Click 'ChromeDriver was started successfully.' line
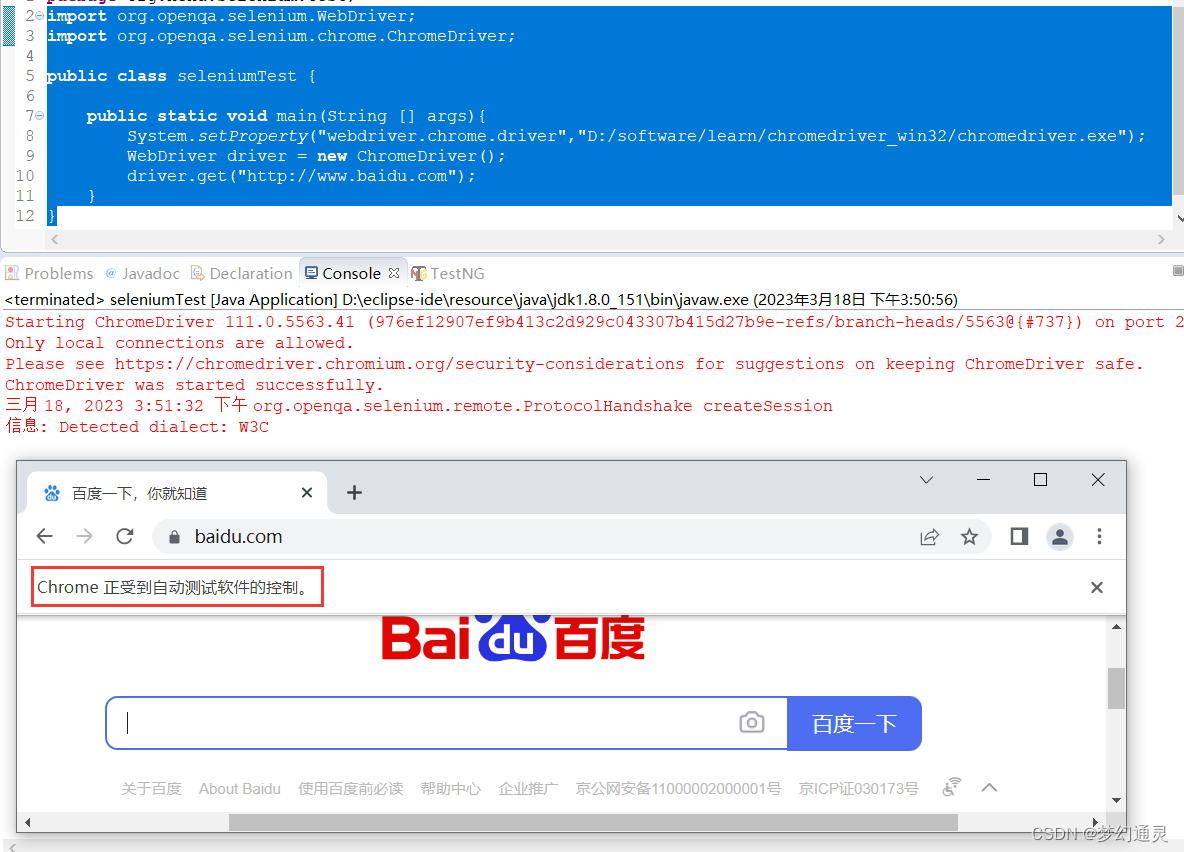This screenshot has width=1184, height=852. tap(195, 385)
